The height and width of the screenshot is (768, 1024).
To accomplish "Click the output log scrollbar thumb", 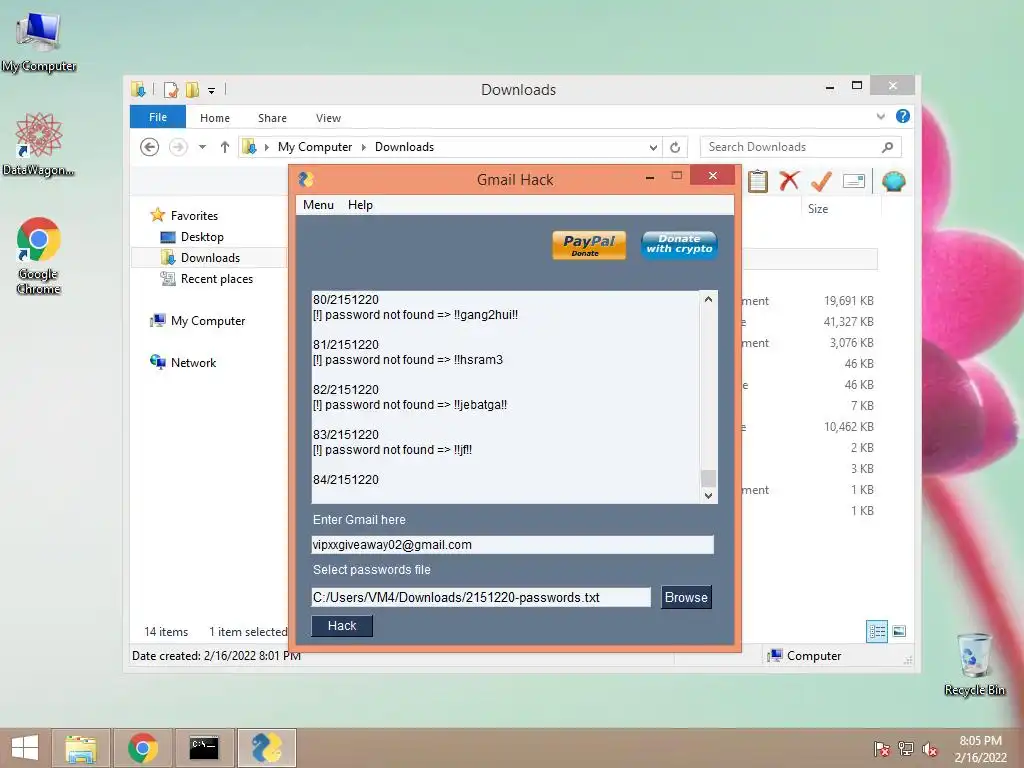I will (708, 478).
